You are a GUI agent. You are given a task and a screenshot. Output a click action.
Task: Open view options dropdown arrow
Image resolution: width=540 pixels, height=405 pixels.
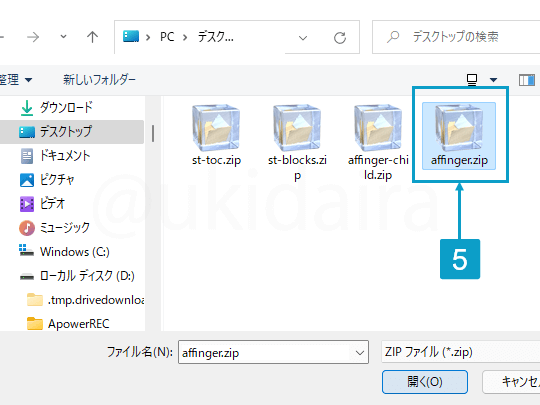494,80
